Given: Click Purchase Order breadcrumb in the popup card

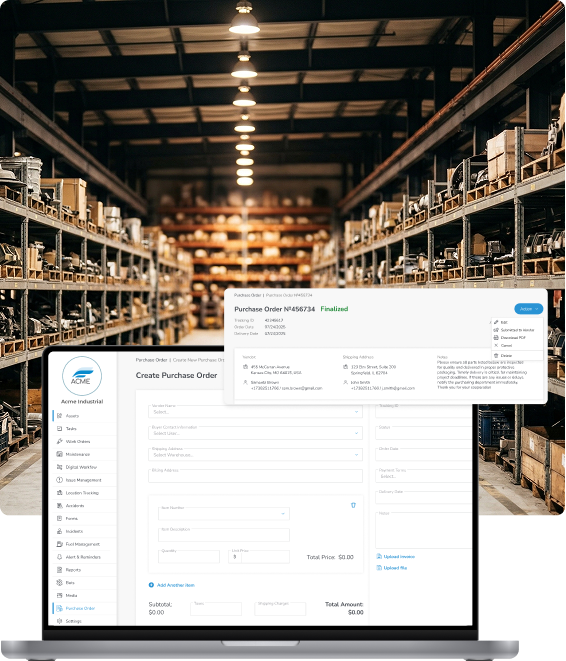Looking at the screenshot, I should click(x=247, y=295).
